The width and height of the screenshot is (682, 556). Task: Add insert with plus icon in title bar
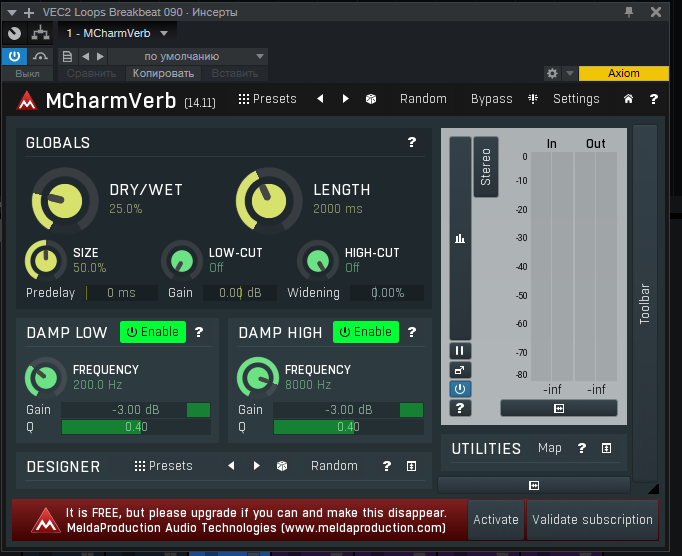pos(29,13)
